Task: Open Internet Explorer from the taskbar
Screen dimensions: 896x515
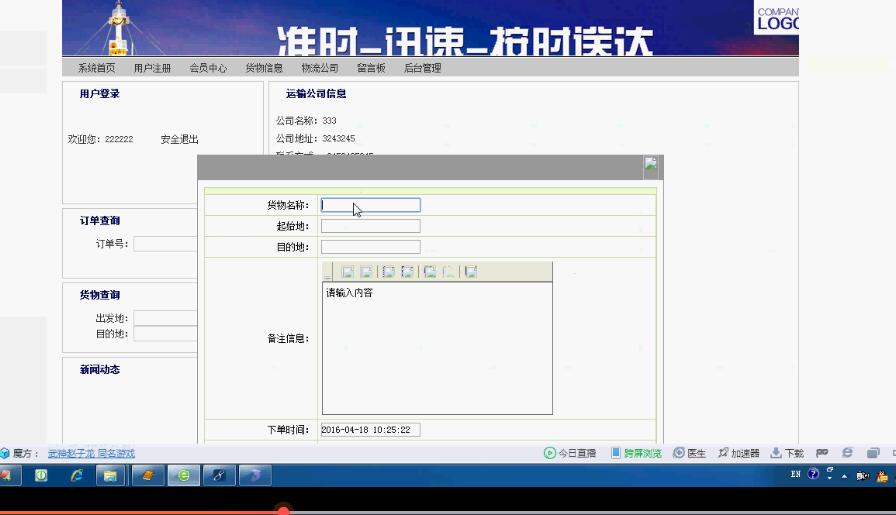Action: [x=76, y=475]
